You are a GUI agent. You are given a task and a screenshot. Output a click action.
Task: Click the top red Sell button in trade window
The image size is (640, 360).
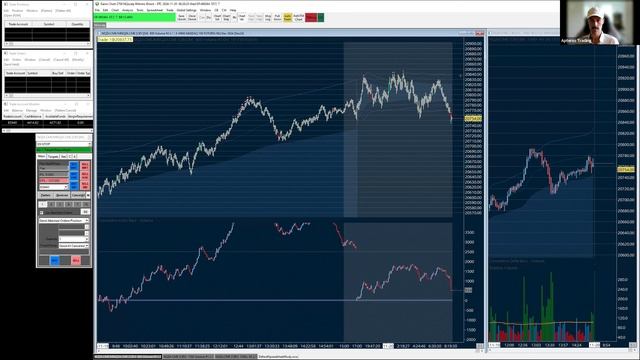point(84,166)
